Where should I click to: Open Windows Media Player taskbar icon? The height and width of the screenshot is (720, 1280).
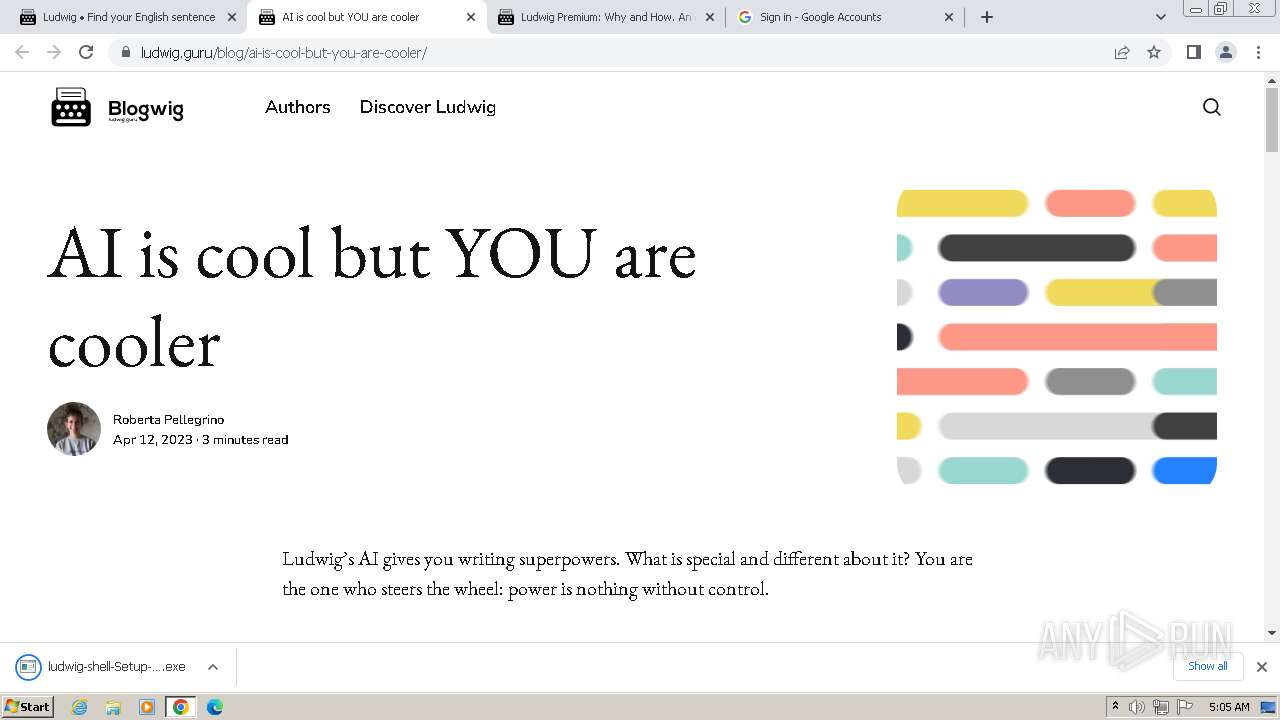point(147,707)
